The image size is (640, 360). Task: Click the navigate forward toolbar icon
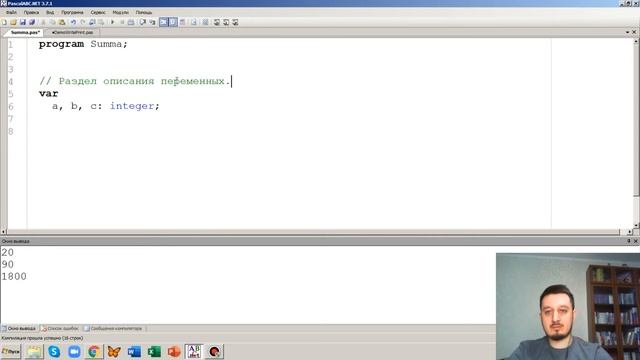[x=101, y=22]
